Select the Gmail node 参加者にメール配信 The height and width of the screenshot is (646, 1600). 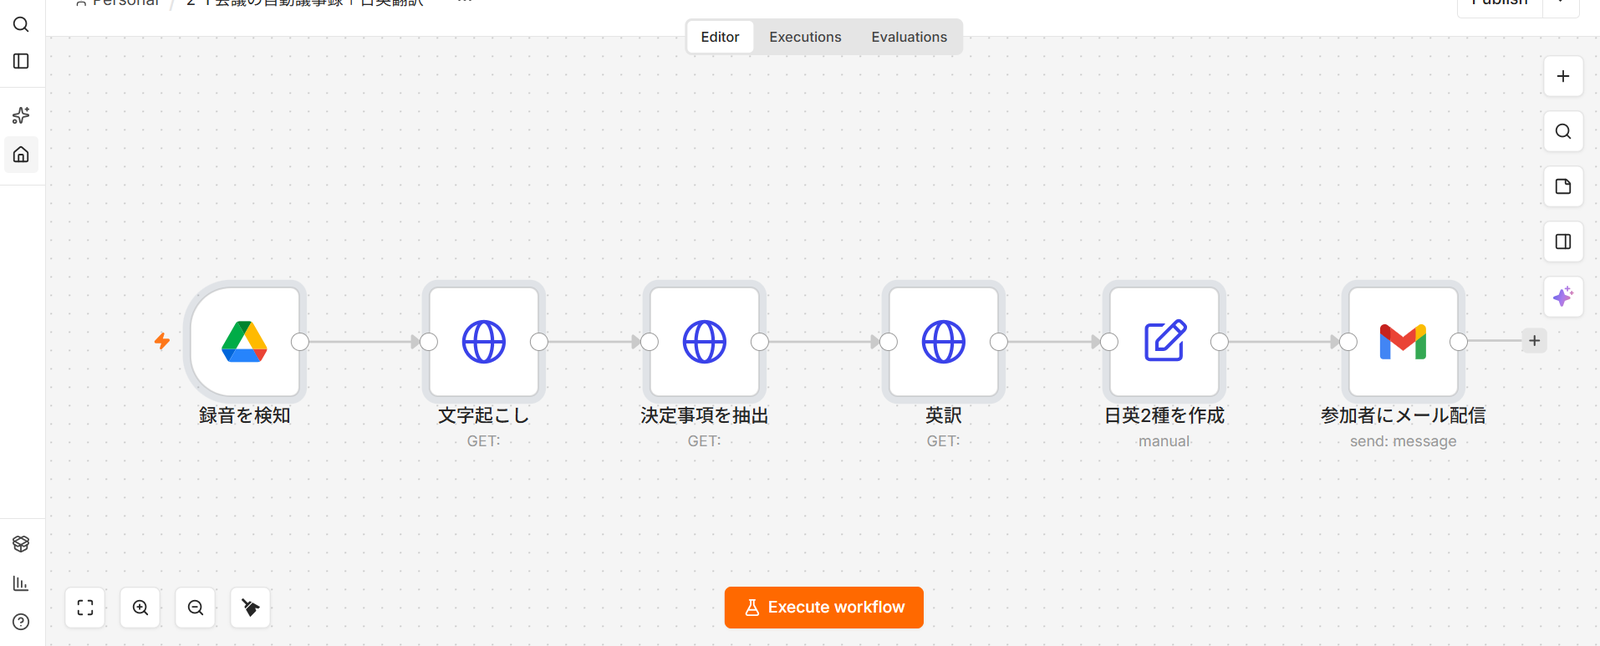[1403, 342]
